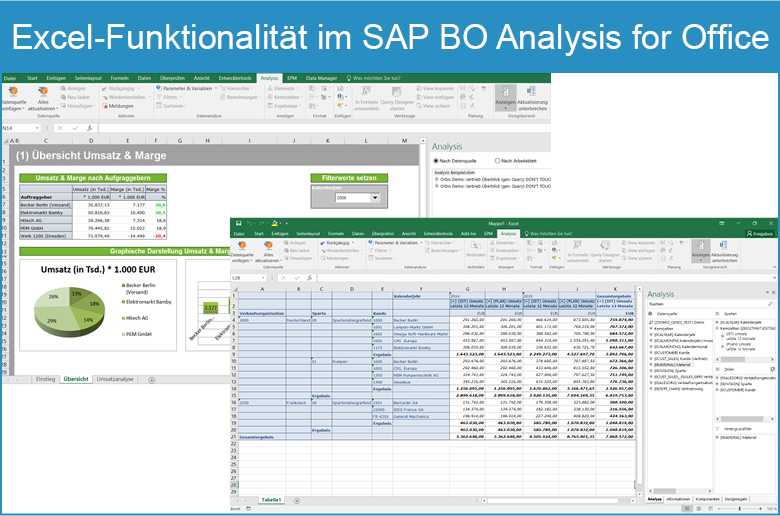Screen dimensions: 780x516
Task: Open the Kalenderjahr 2008 filter dropdown
Action: tap(375, 198)
